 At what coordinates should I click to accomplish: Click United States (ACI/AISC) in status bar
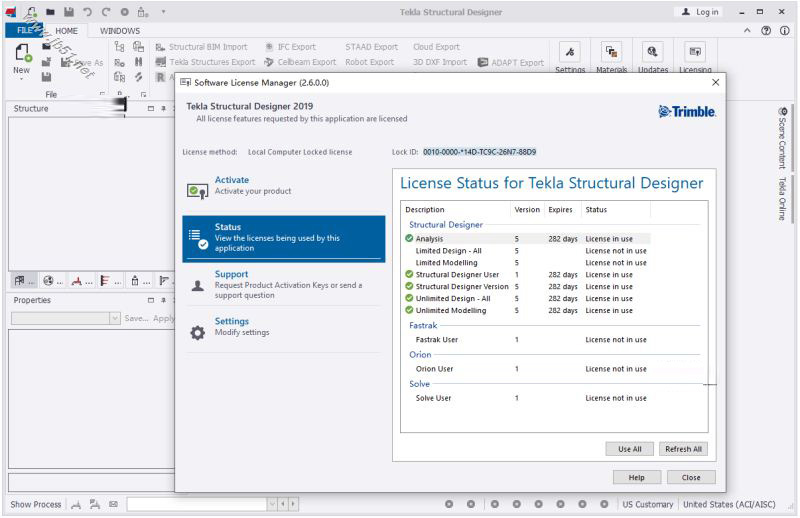click(x=729, y=504)
